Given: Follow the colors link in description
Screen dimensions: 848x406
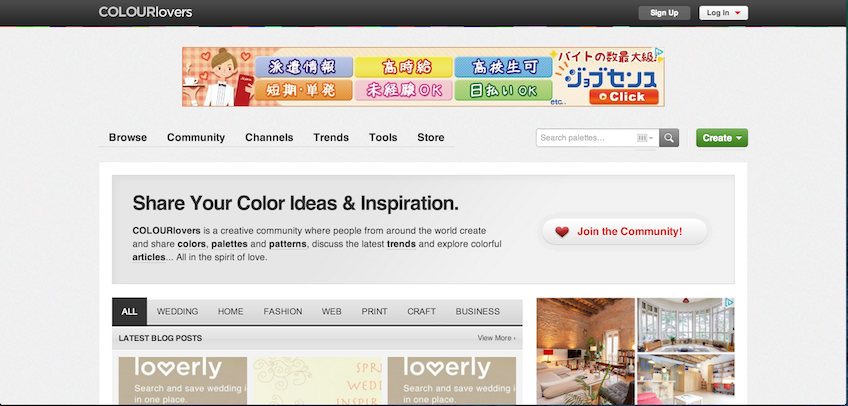Looking at the screenshot, I should pos(191,244).
